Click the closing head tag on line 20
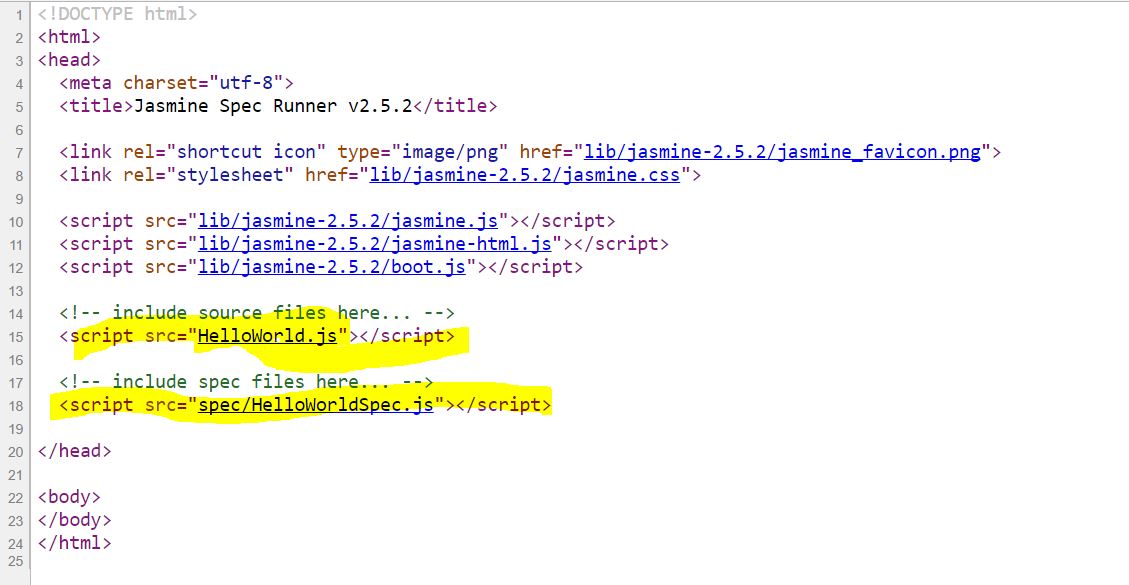This screenshot has height=585, width=1129. coord(73,451)
